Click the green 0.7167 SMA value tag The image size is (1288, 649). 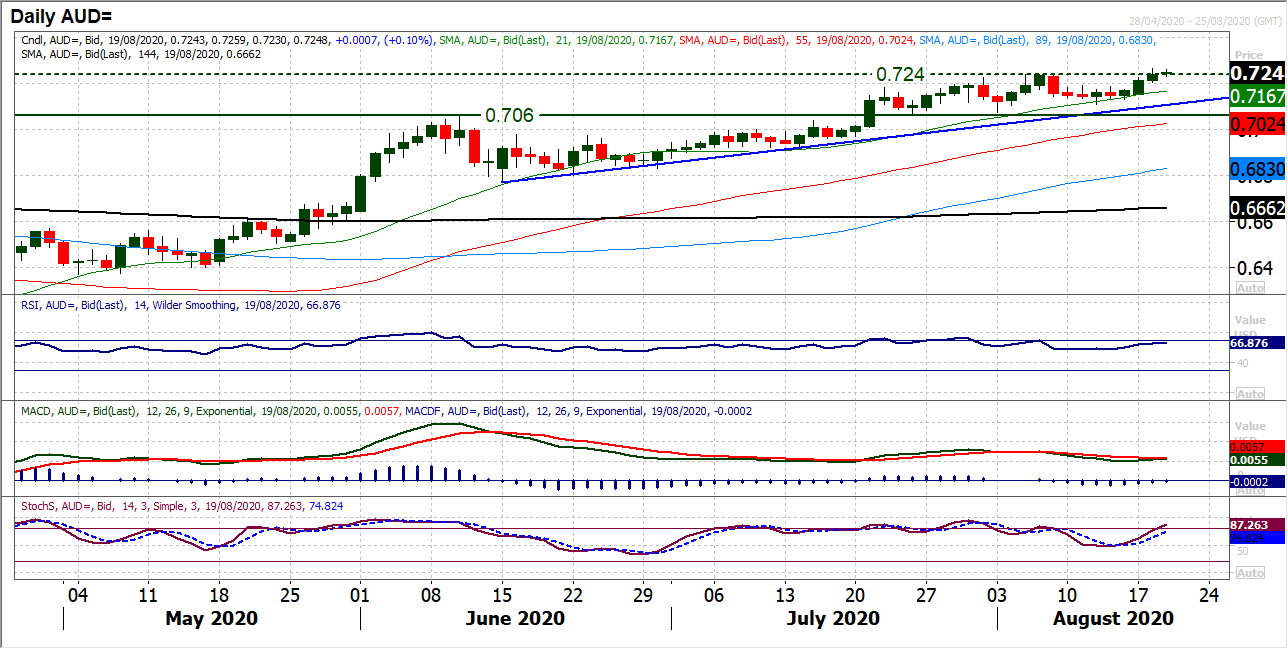1256,97
